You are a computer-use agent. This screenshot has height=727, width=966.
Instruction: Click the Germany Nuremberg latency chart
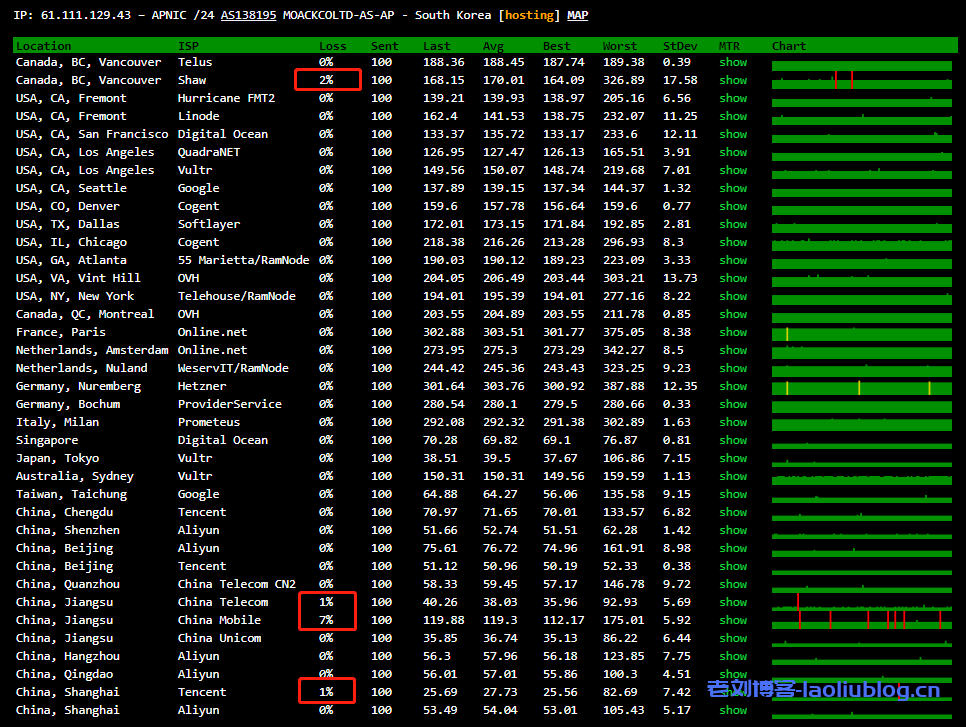point(861,386)
